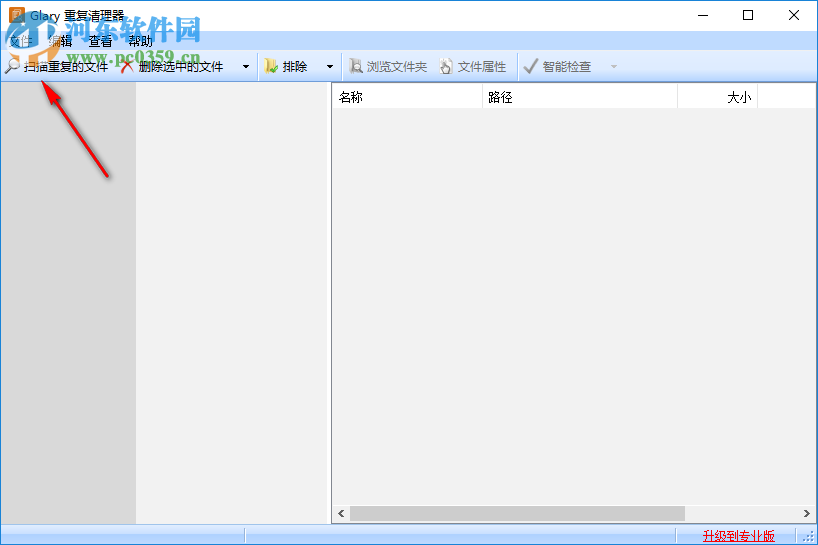Image resolution: width=818 pixels, height=545 pixels.
Task: Click the Glary app icon in title bar
Action: (x=17, y=15)
